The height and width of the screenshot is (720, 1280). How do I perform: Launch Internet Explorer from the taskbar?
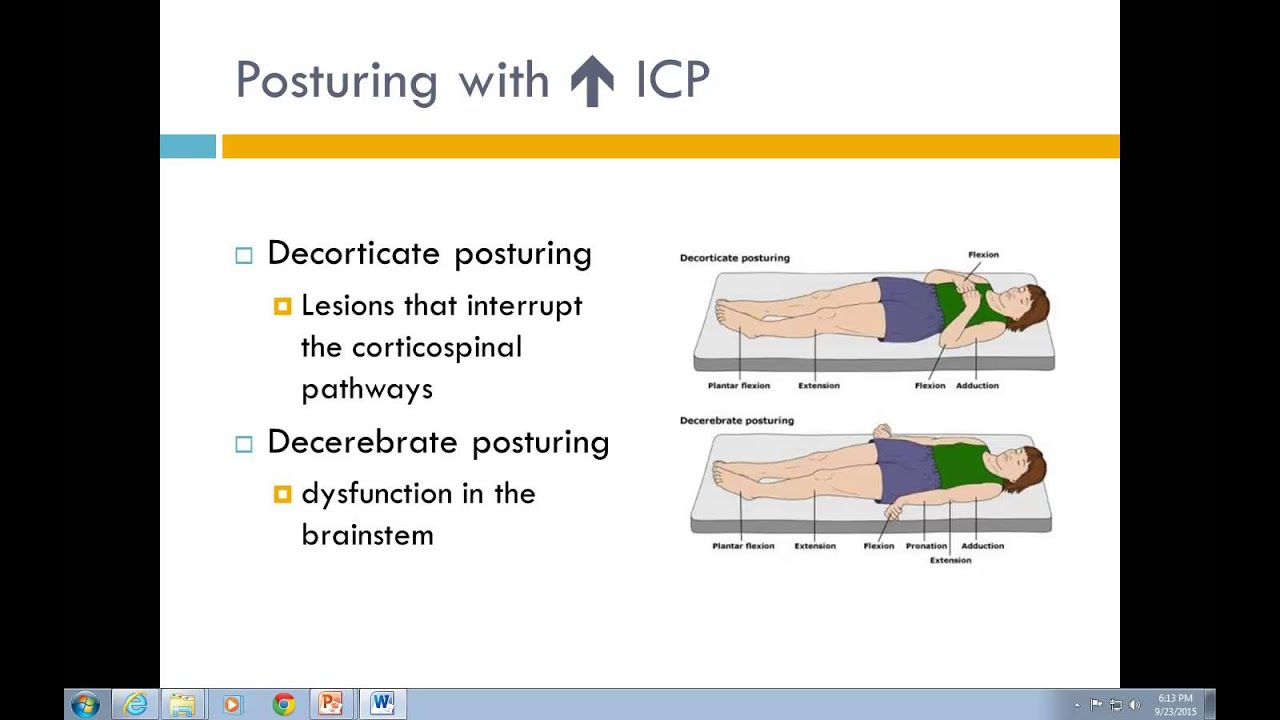pyautogui.click(x=135, y=705)
